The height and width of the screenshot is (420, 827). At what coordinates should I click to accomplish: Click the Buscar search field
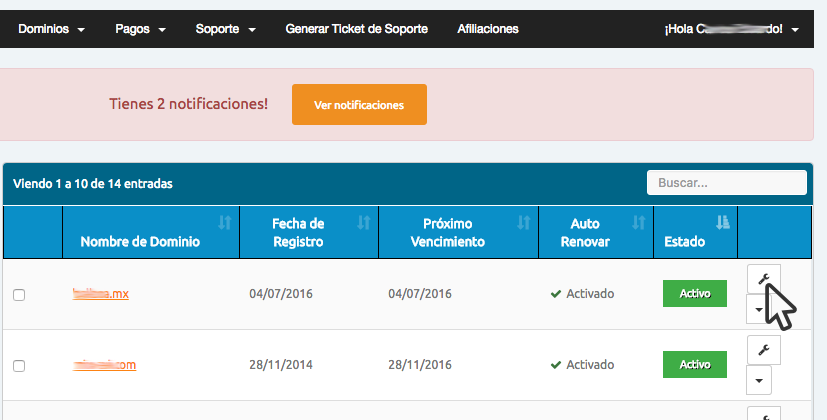click(726, 183)
